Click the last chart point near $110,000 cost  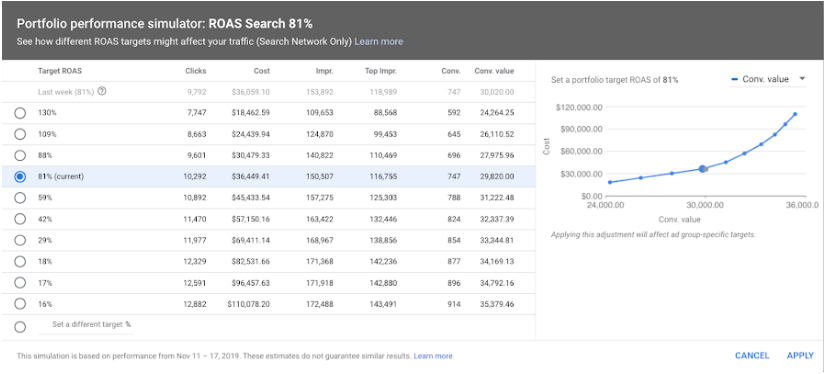pos(795,114)
